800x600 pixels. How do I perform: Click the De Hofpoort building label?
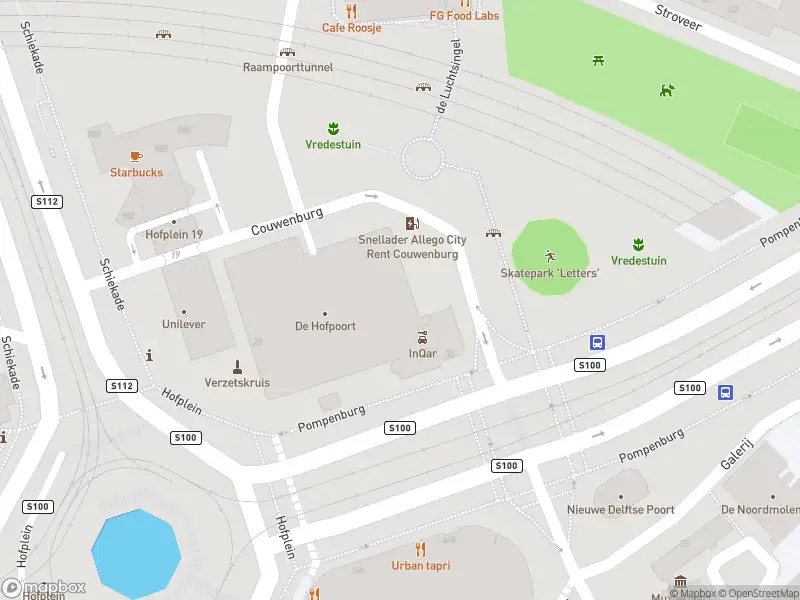coord(325,326)
